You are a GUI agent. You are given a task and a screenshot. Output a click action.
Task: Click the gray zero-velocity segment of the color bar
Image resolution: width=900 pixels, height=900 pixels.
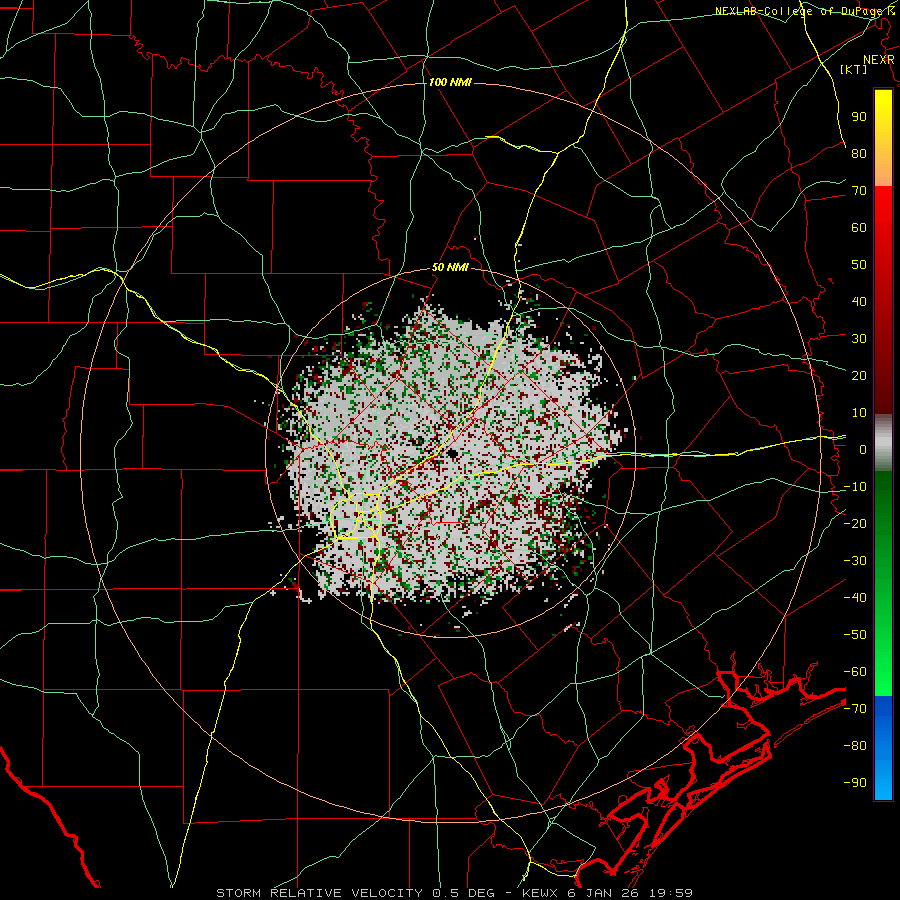click(x=883, y=443)
